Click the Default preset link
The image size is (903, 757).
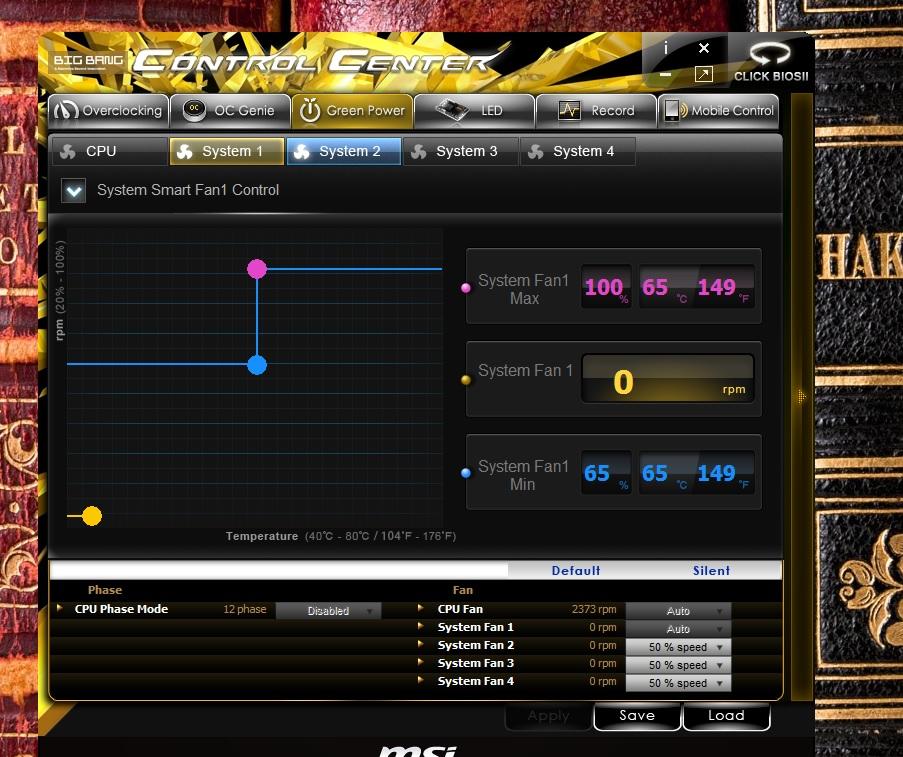pos(575,570)
